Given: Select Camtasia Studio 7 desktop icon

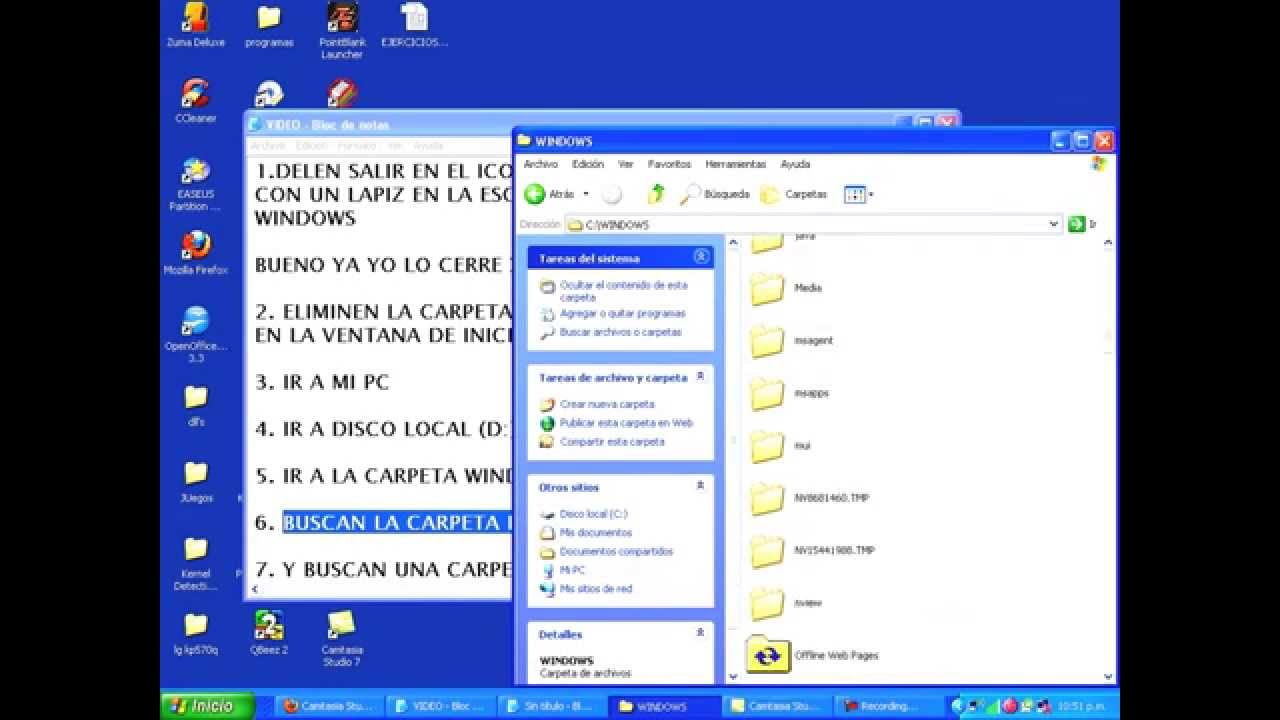Looking at the screenshot, I should point(342,639).
